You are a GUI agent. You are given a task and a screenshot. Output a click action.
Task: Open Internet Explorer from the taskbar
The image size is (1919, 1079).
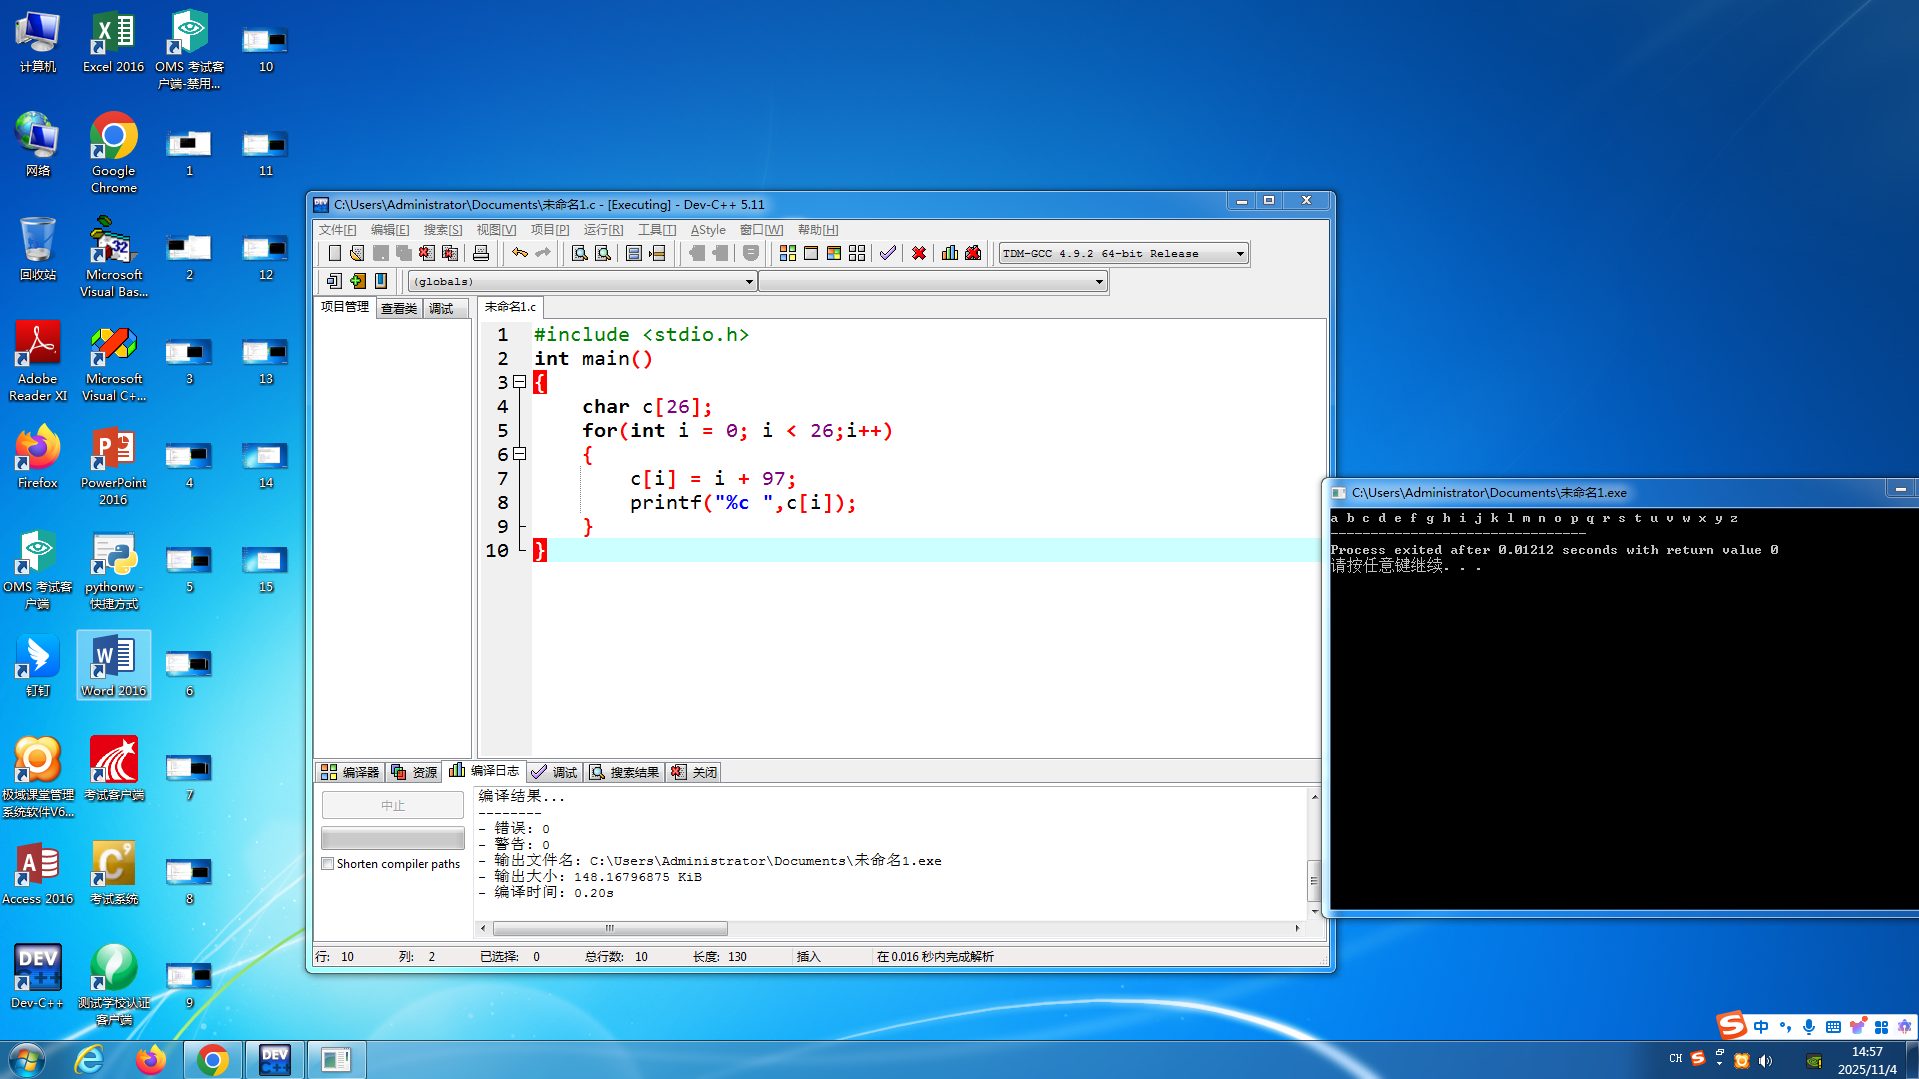click(x=90, y=1060)
